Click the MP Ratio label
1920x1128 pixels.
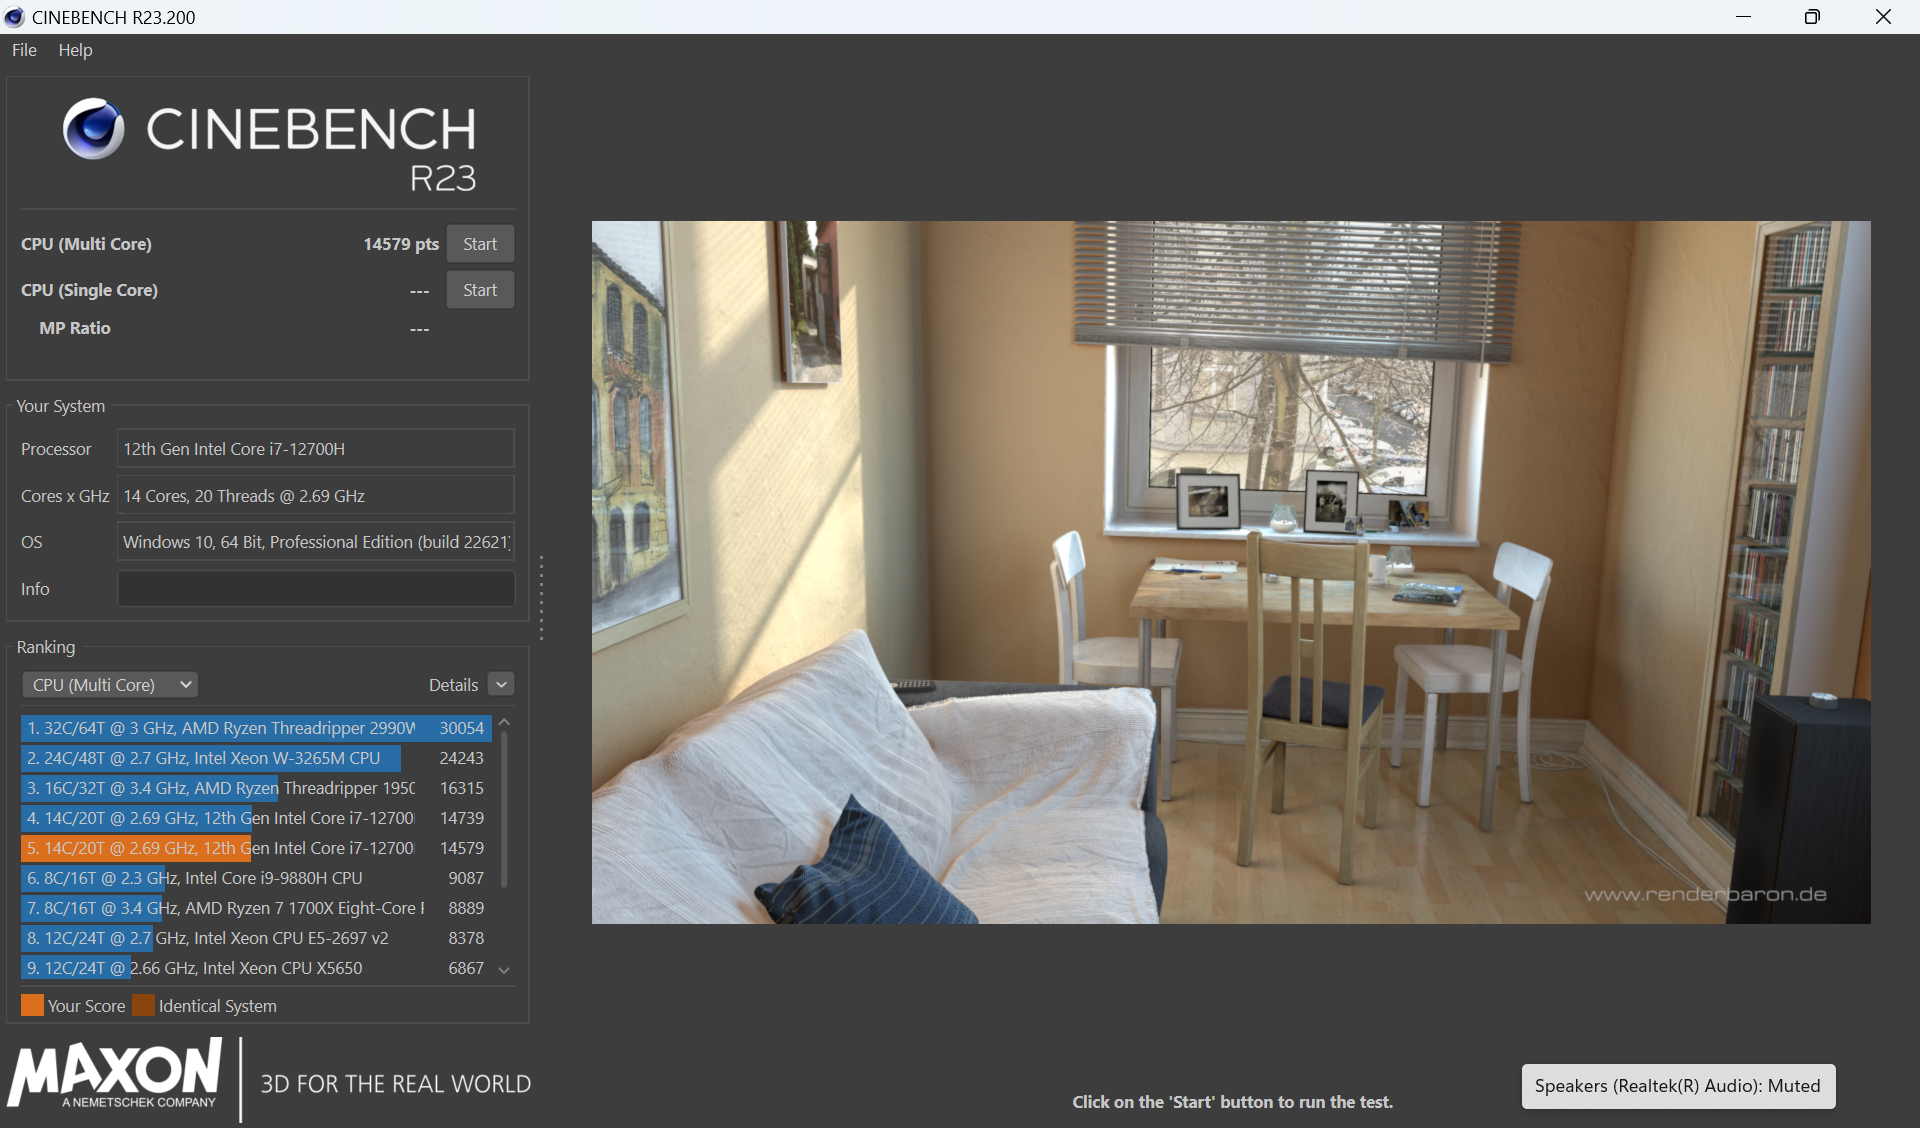point(75,328)
